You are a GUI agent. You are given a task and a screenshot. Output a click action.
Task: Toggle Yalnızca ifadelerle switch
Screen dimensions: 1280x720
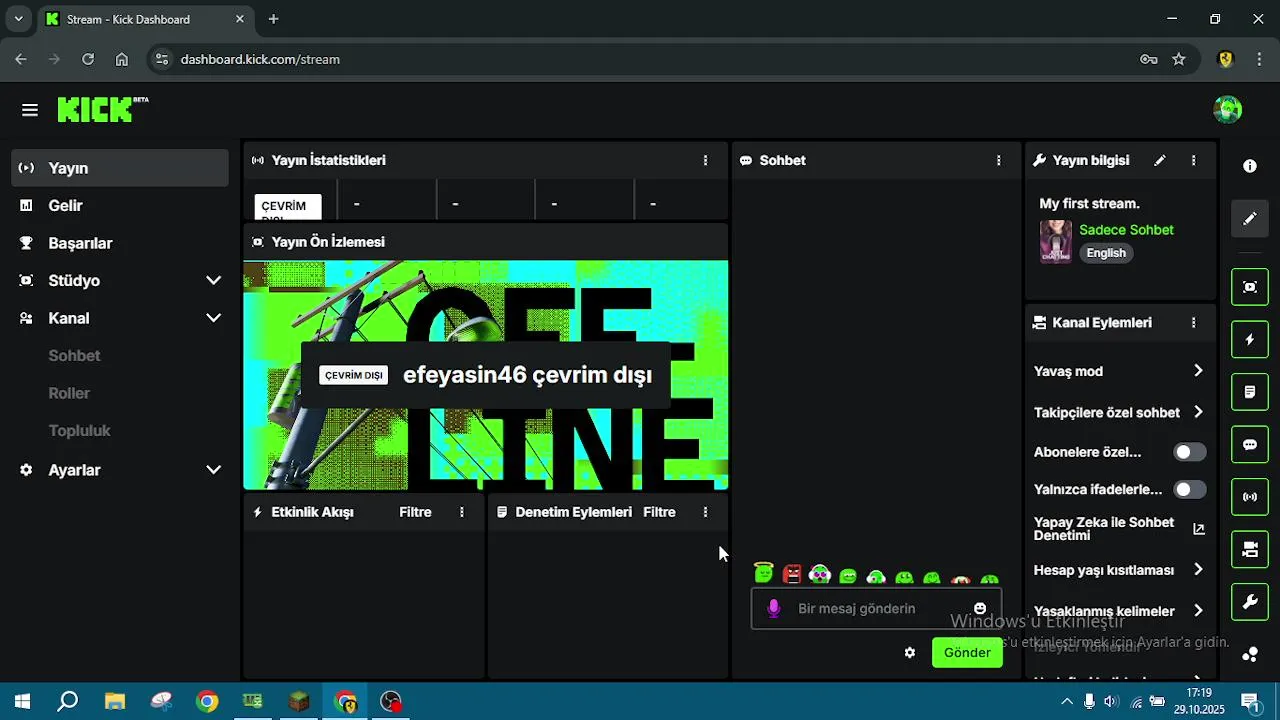pos(1189,490)
